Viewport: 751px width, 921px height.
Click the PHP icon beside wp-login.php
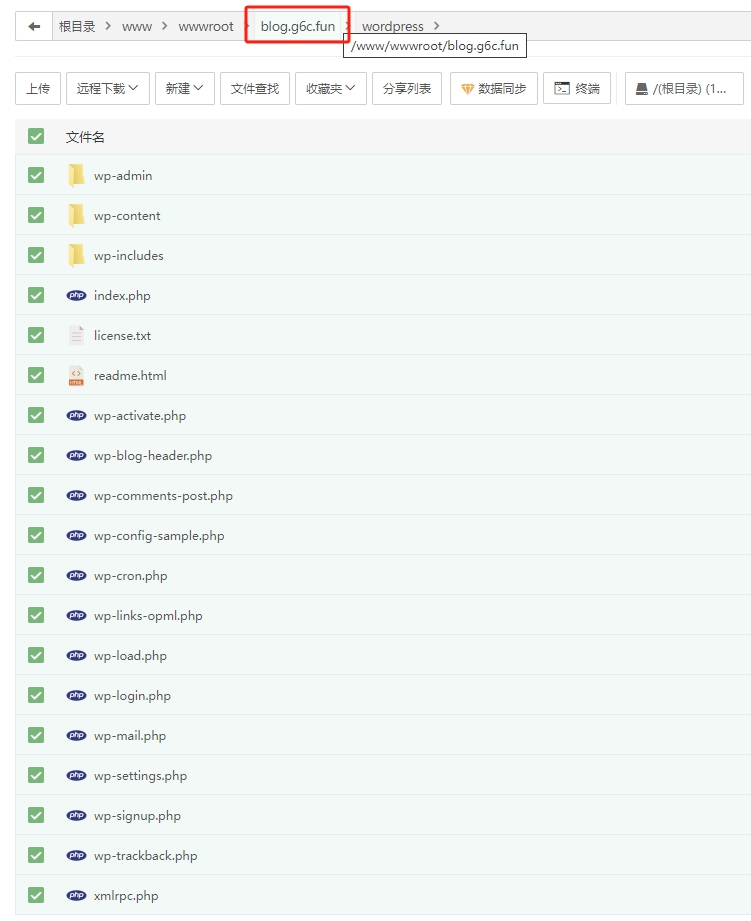[x=76, y=696]
